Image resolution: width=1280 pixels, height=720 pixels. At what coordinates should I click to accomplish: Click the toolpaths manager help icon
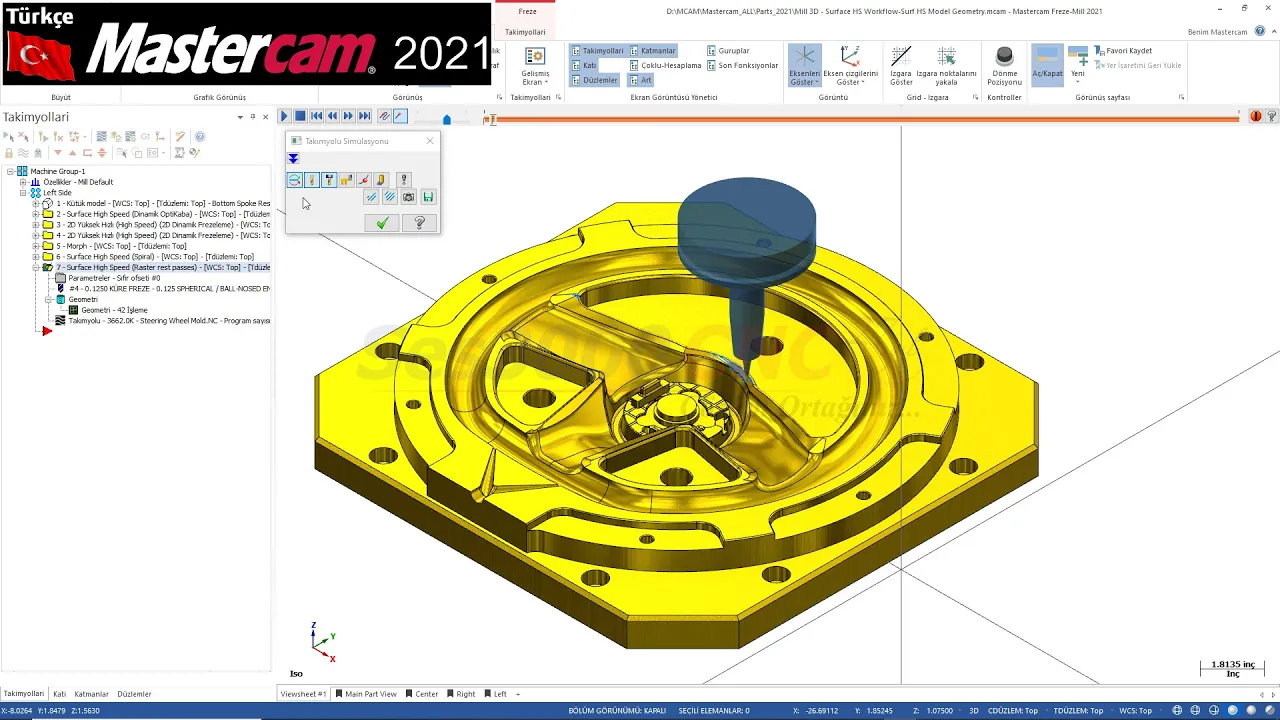click(x=200, y=137)
